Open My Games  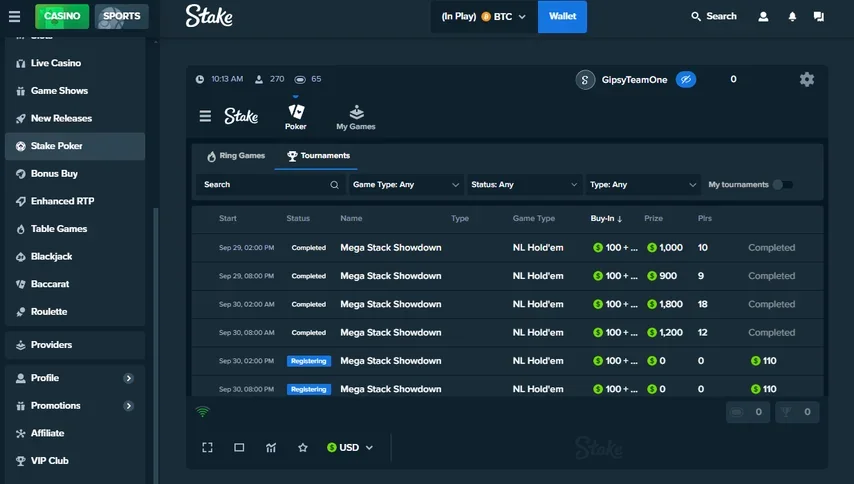[356, 117]
